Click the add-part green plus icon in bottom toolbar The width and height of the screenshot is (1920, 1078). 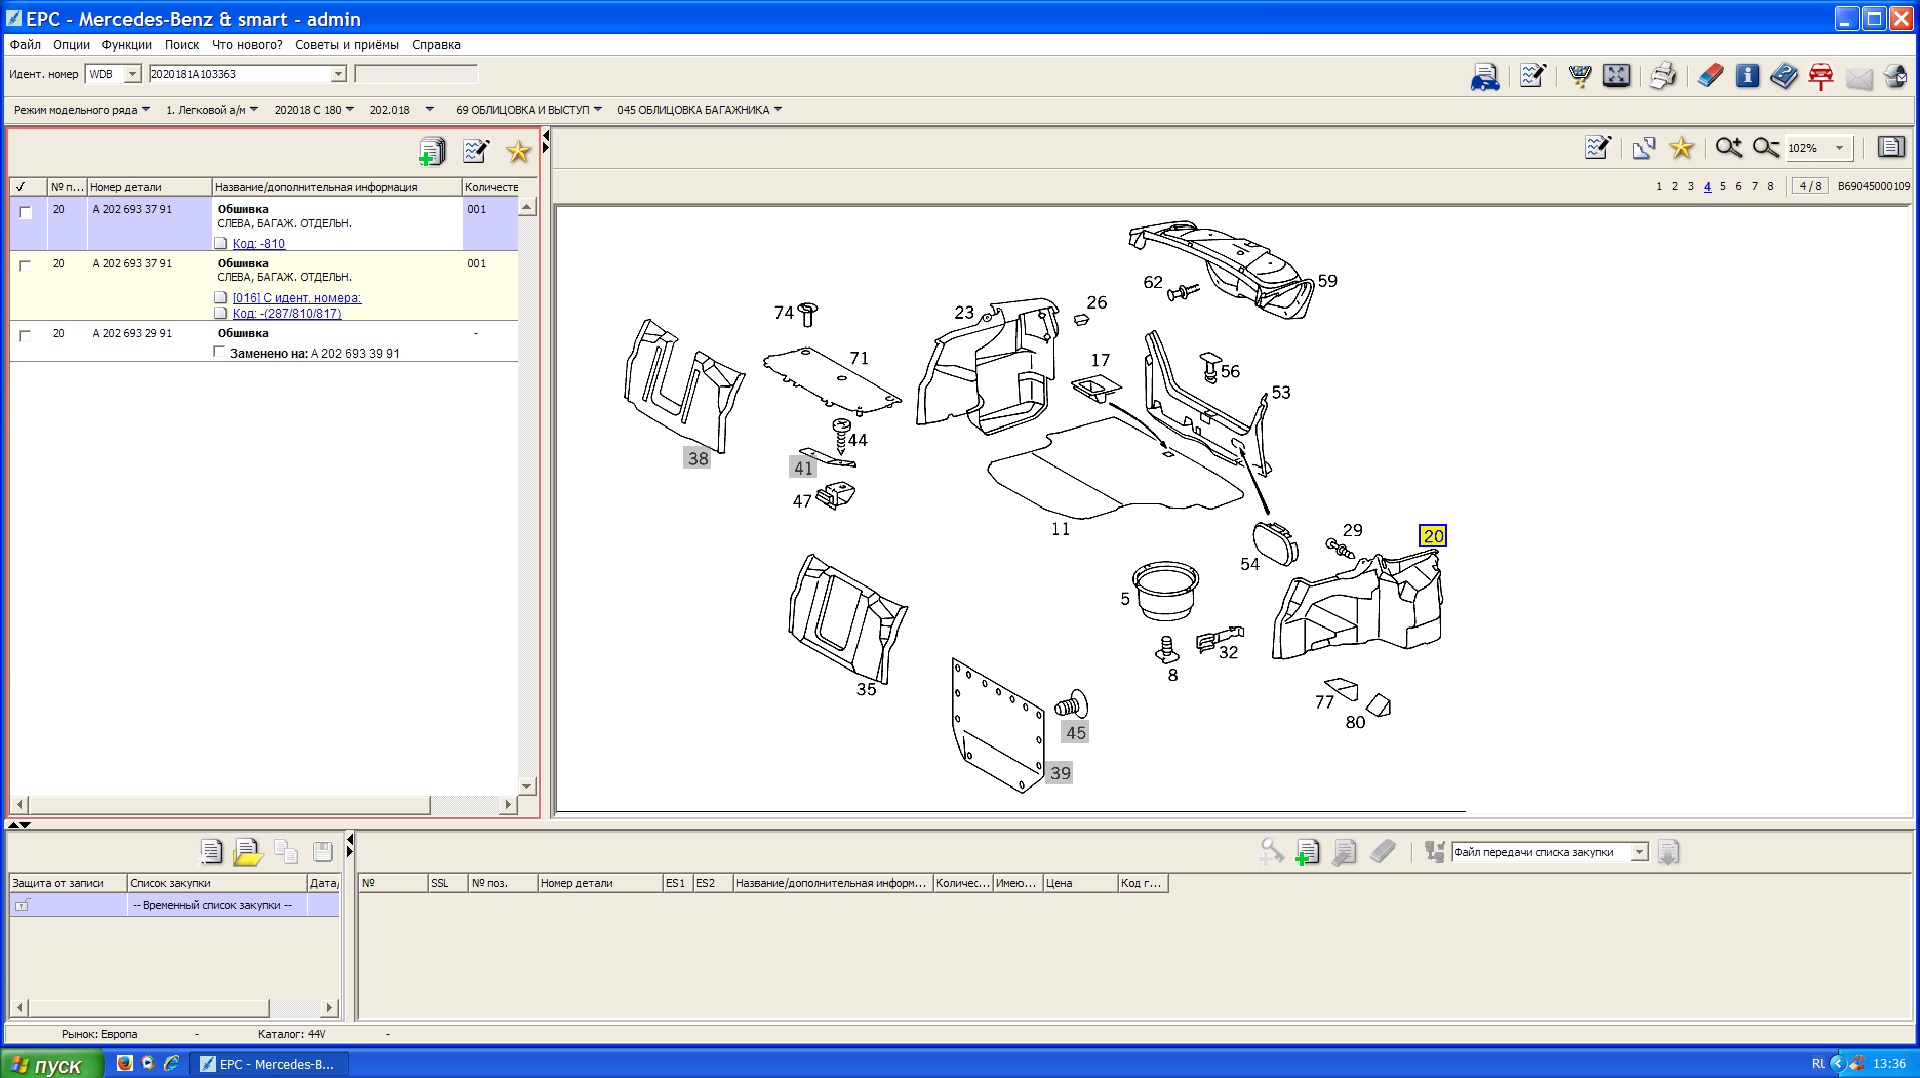tap(1307, 852)
